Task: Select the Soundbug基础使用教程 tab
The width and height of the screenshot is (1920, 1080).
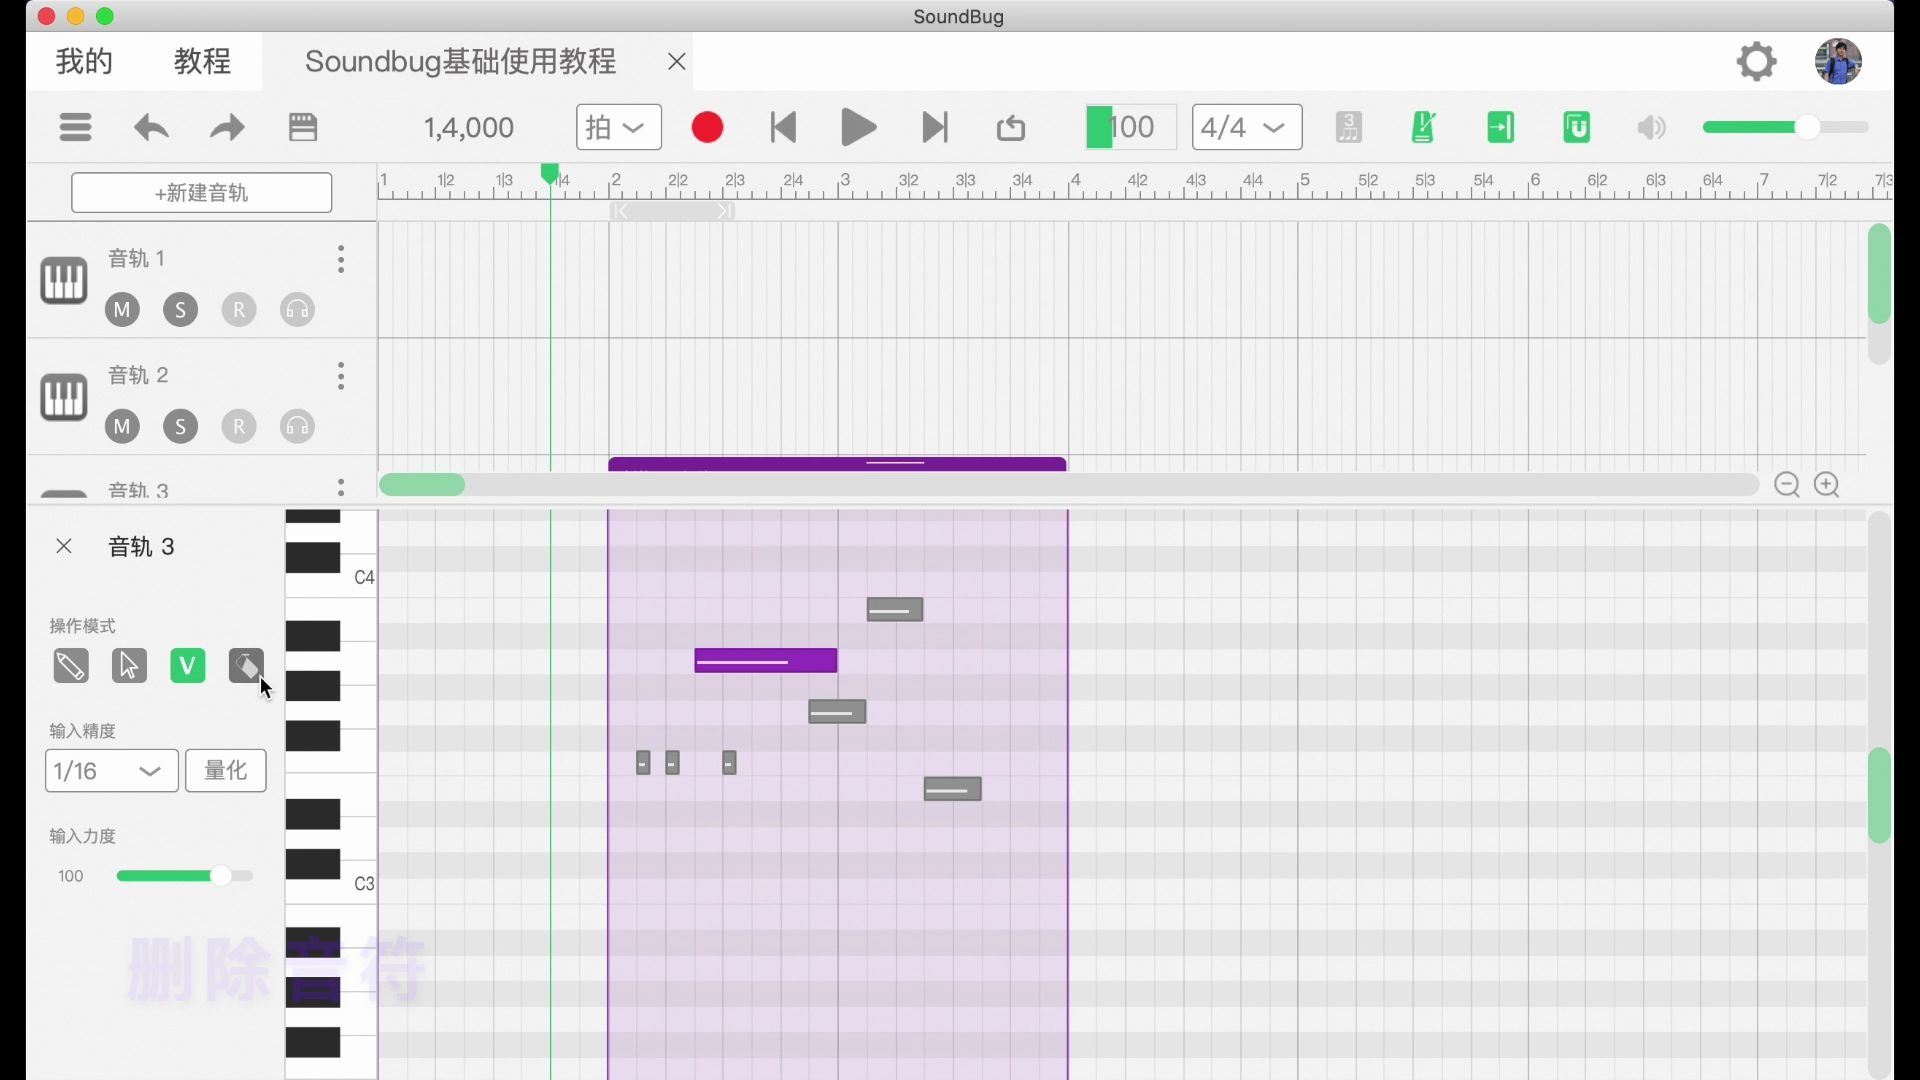Action: 461,61
